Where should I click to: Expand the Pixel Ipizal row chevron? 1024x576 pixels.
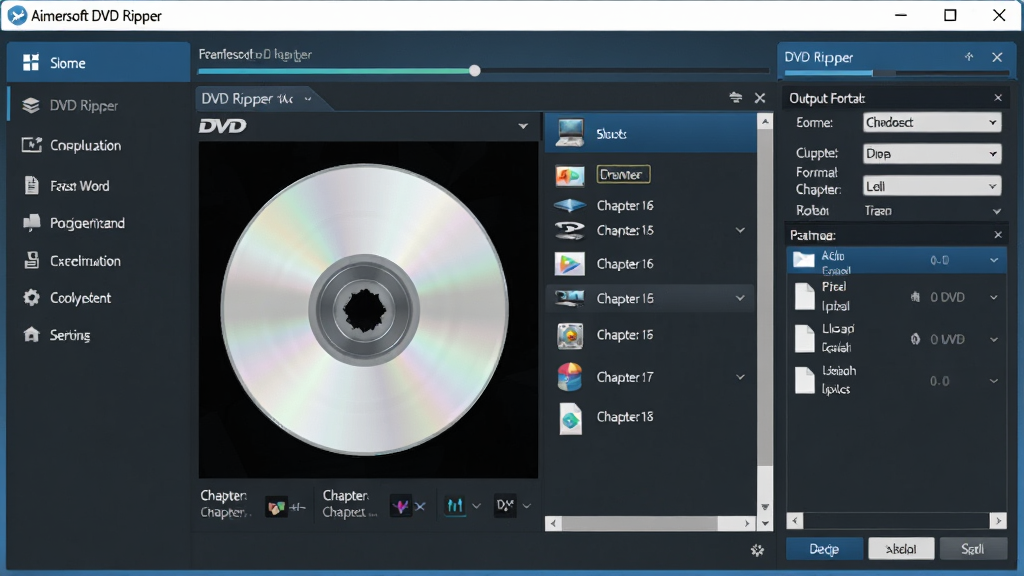tap(994, 297)
